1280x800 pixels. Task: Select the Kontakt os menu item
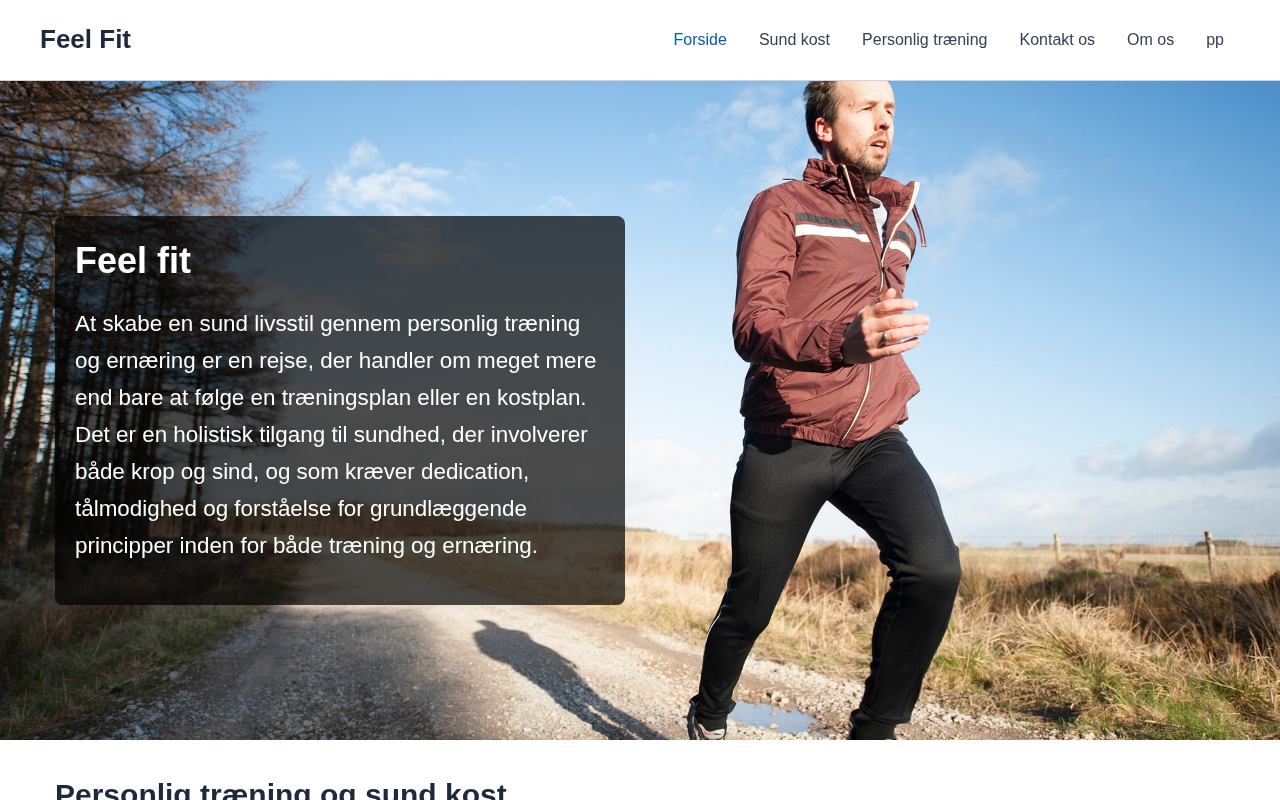(1057, 40)
